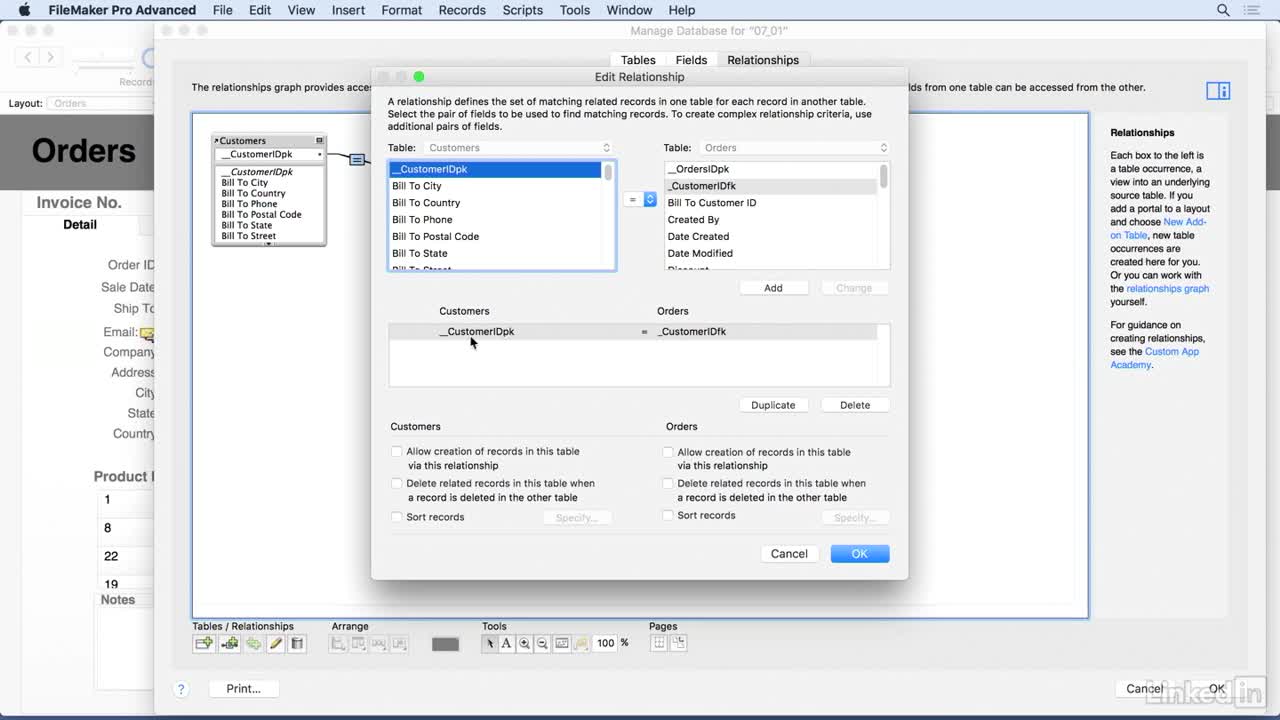1280x720 pixels.
Task: Click the OK button in Edit Relationship
Action: point(859,554)
